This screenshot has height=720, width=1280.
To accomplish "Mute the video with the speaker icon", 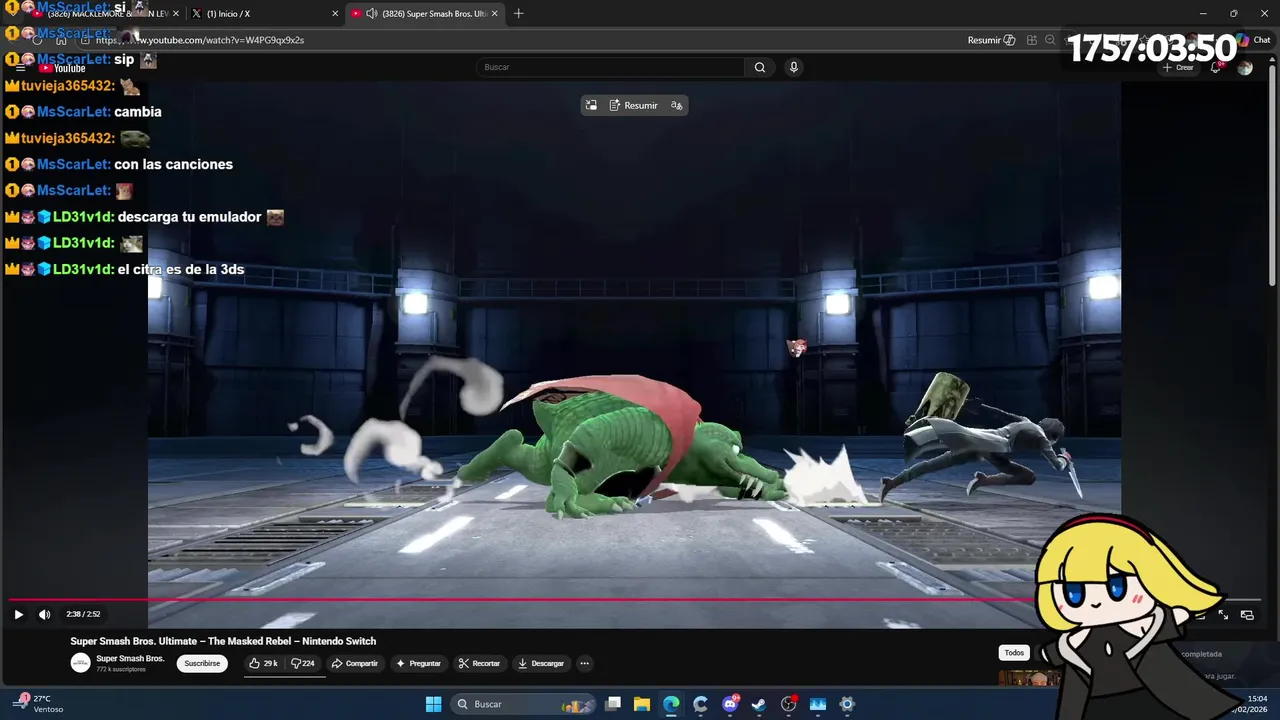I will tap(44, 614).
